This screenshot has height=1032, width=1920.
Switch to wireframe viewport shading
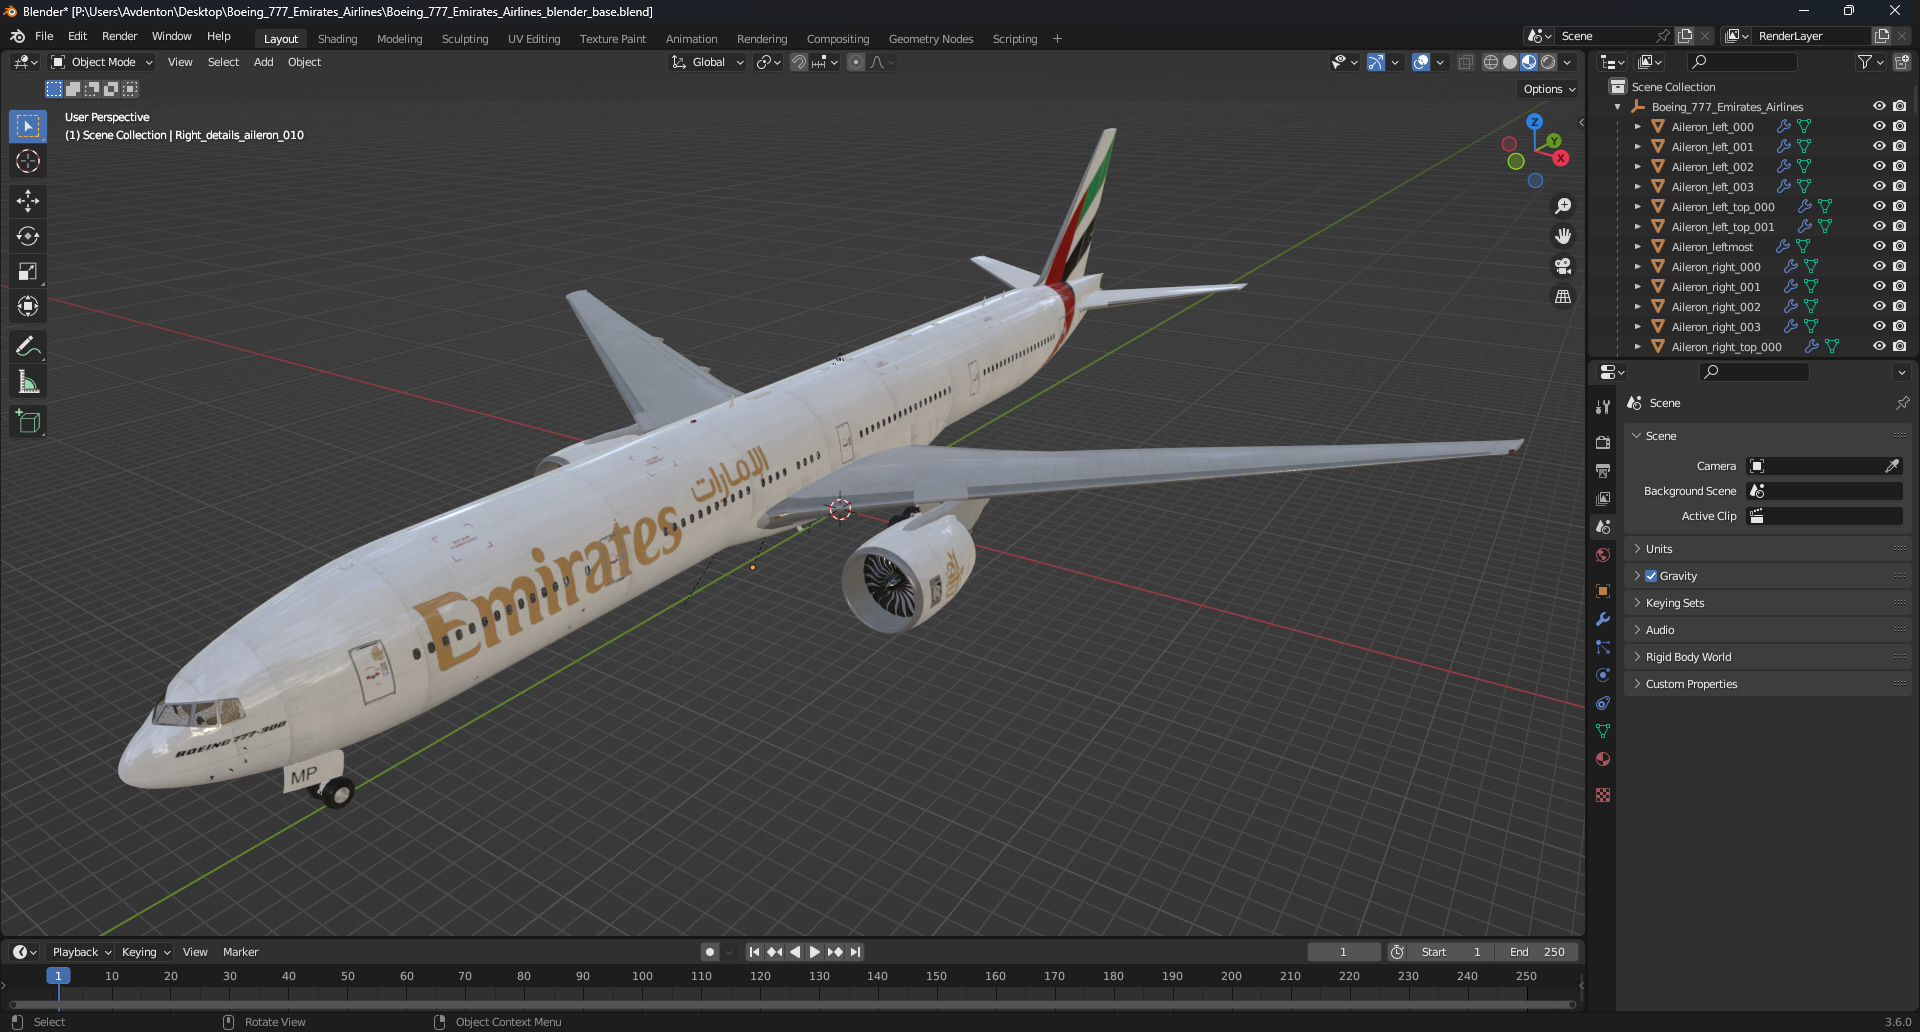click(x=1491, y=62)
